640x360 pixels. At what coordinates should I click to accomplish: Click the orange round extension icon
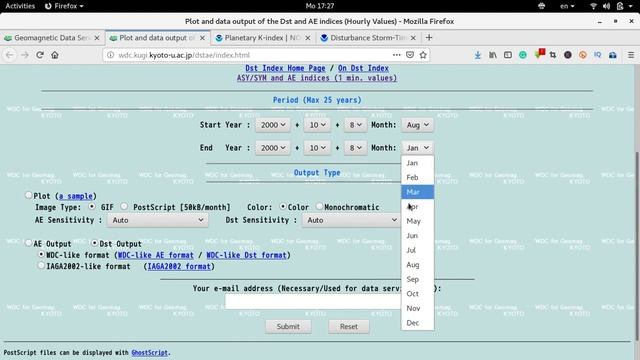point(583,55)
